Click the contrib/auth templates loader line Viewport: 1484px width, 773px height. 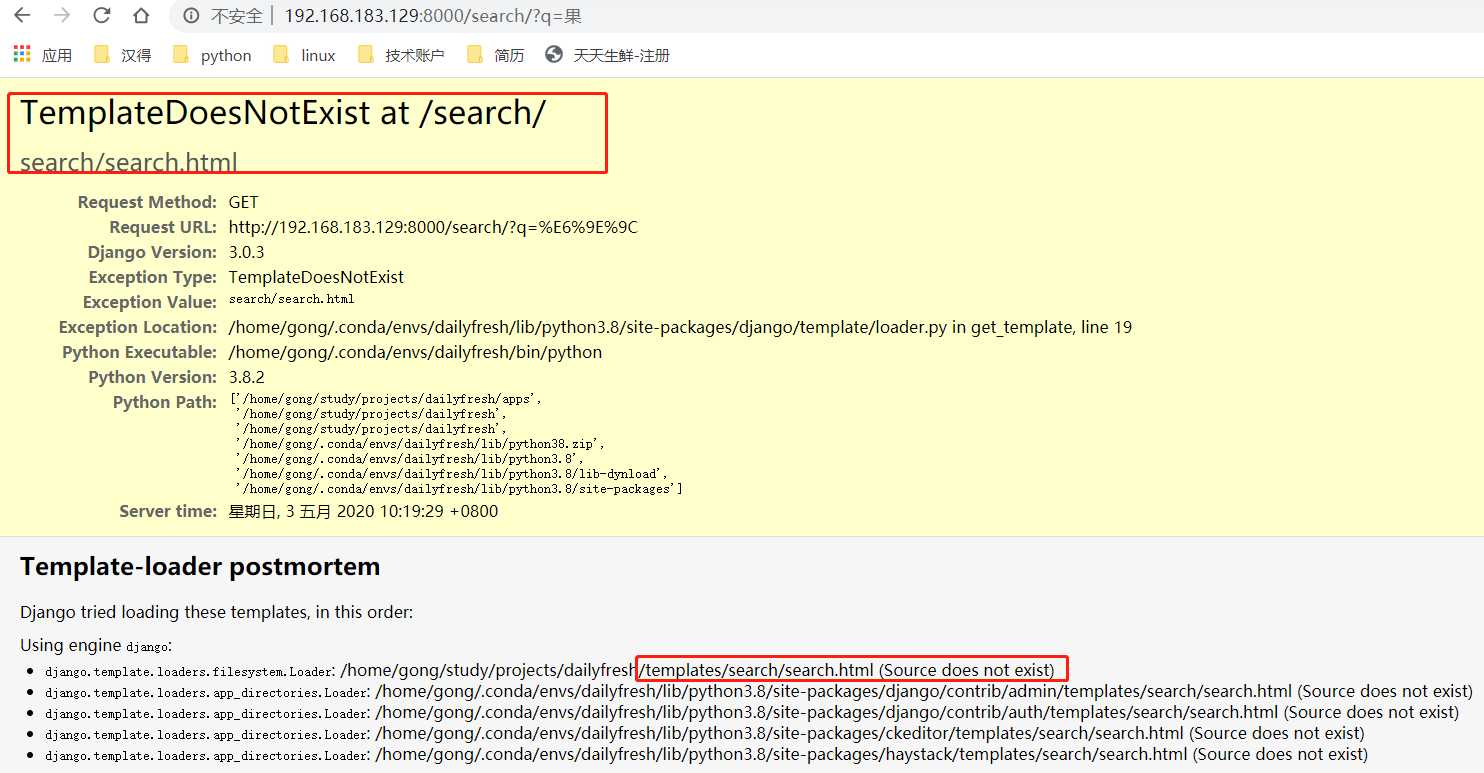(x=752, y=712)
